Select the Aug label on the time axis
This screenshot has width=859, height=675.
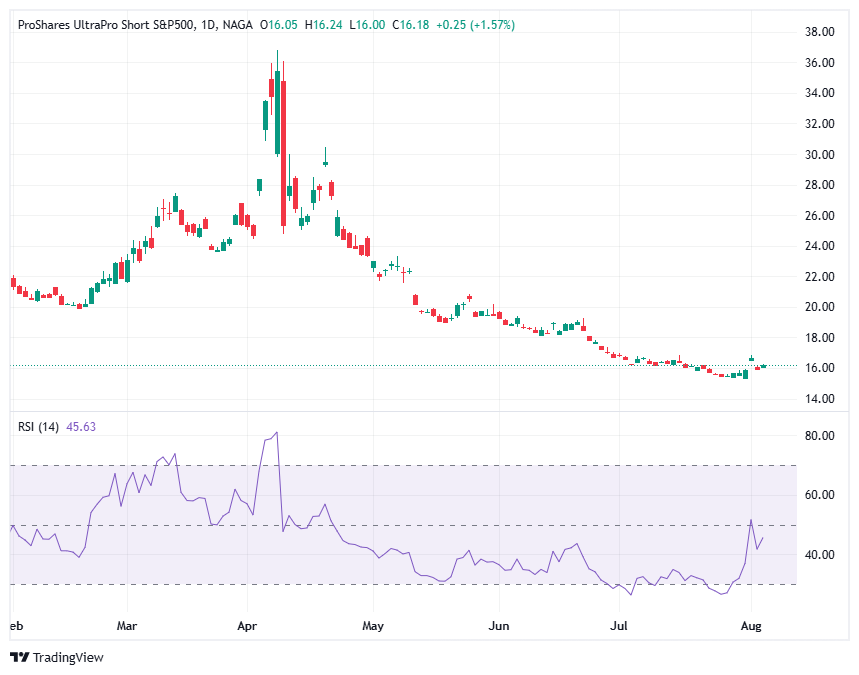point(751,625)
